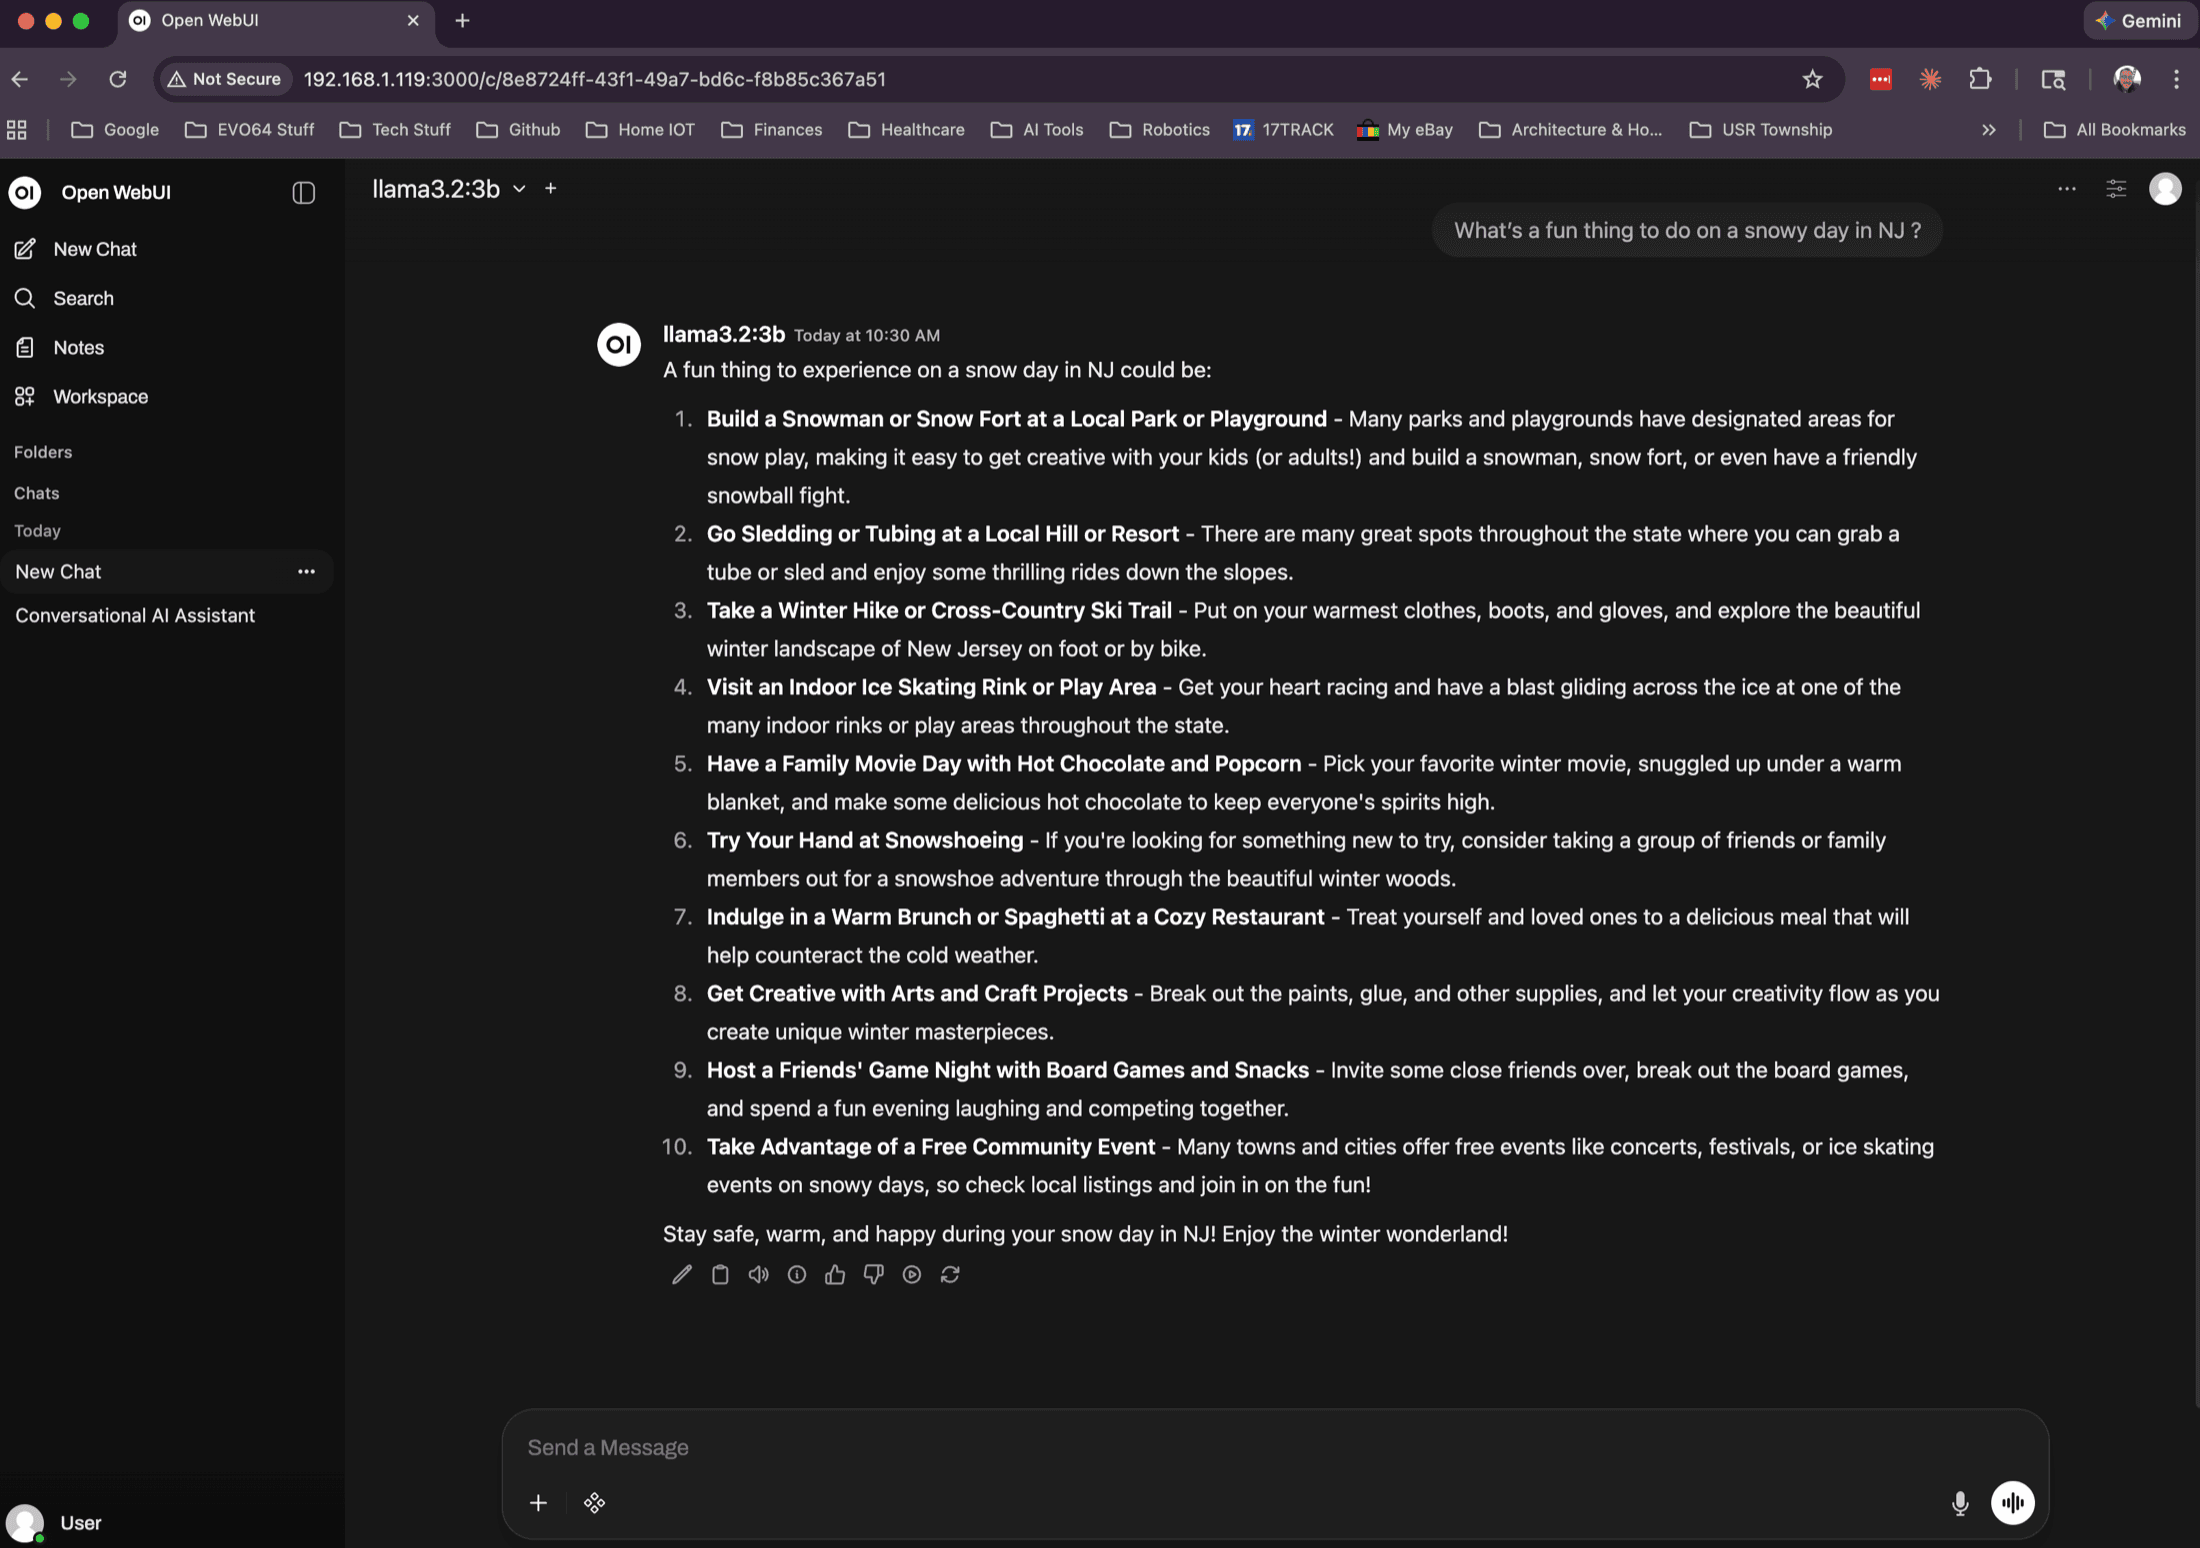The image size is (2200, 1548).
Task: Open the apps grid icon in bookmarks bar
Action: (x=17, y=129)
